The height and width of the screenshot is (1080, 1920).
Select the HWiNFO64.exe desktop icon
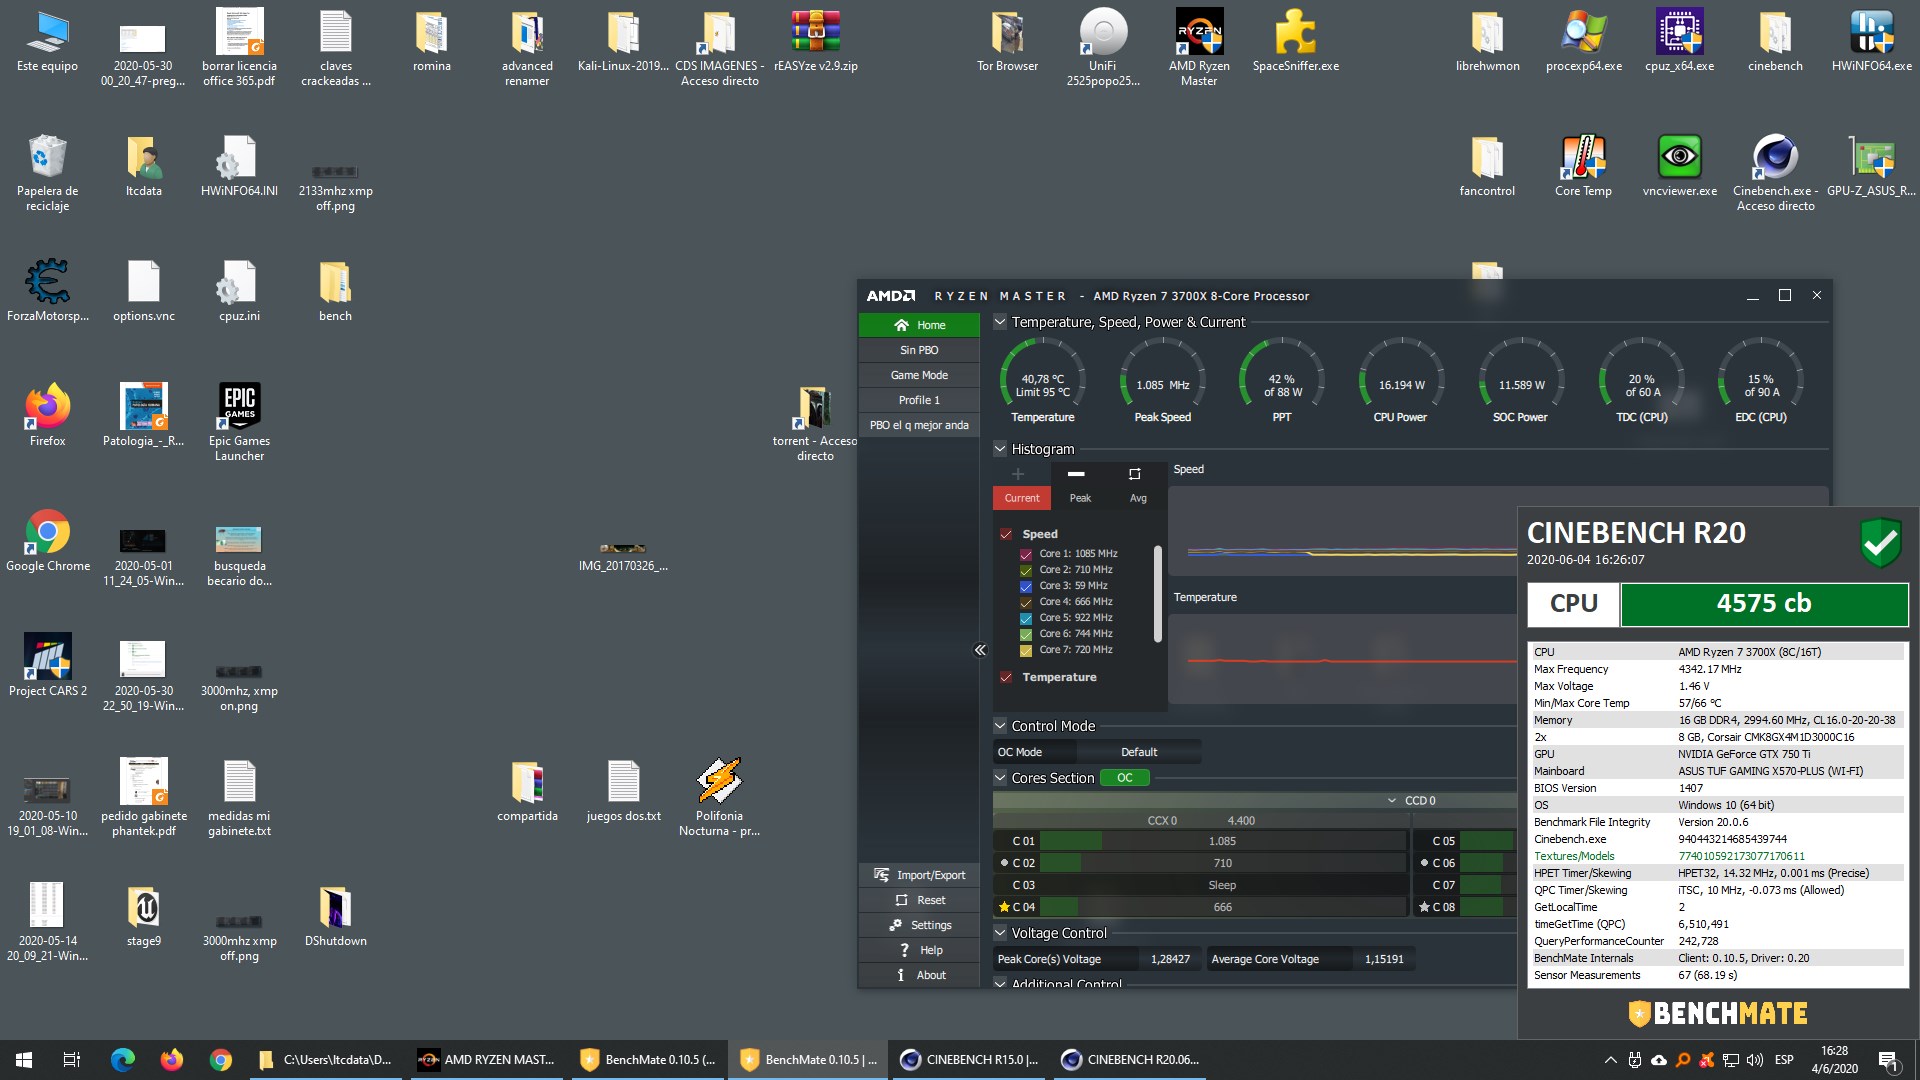click(x=1871, y=43)
